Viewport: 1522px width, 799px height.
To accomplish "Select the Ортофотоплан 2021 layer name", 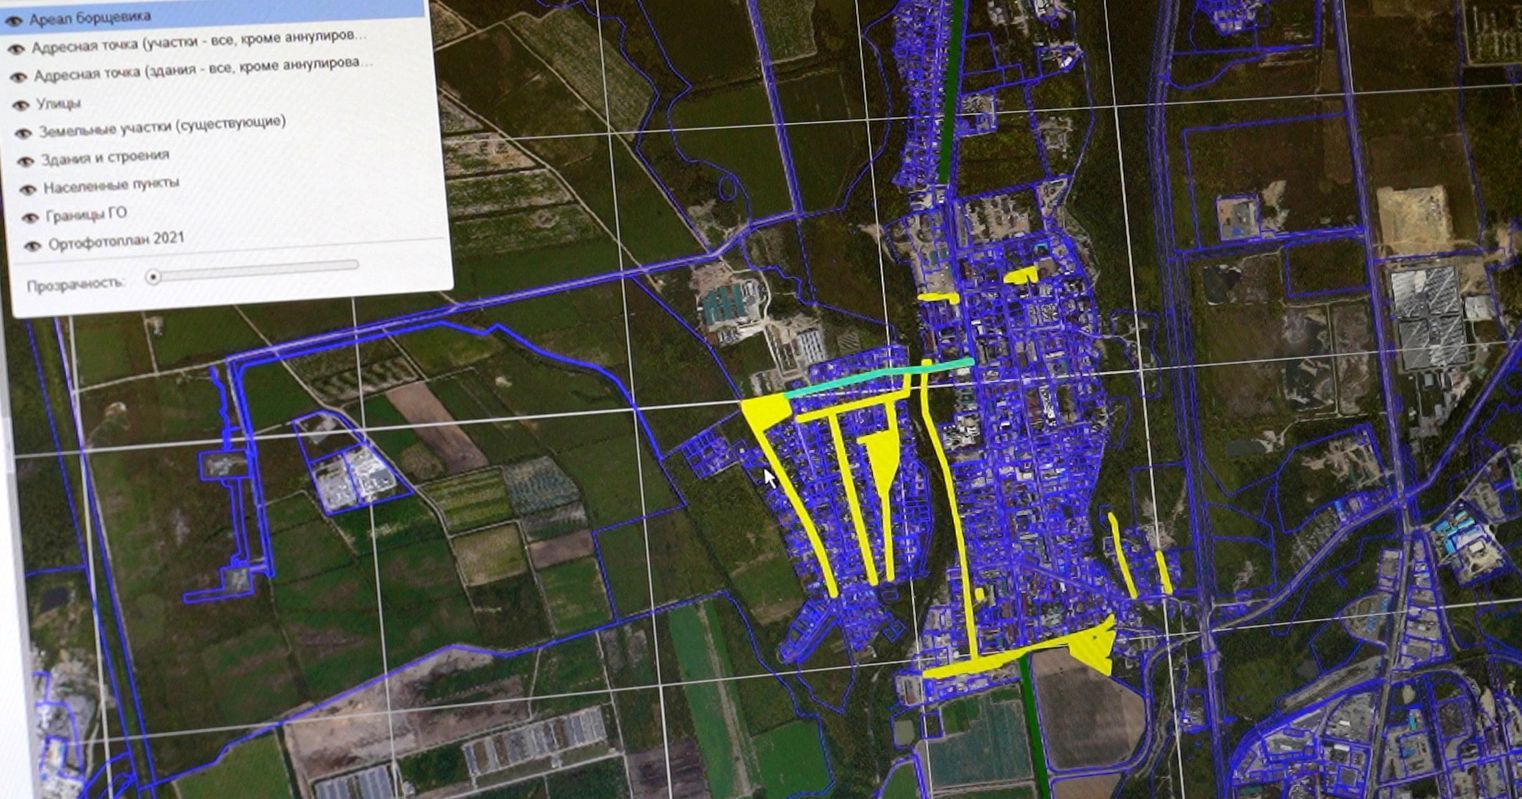I will (116, 240).
